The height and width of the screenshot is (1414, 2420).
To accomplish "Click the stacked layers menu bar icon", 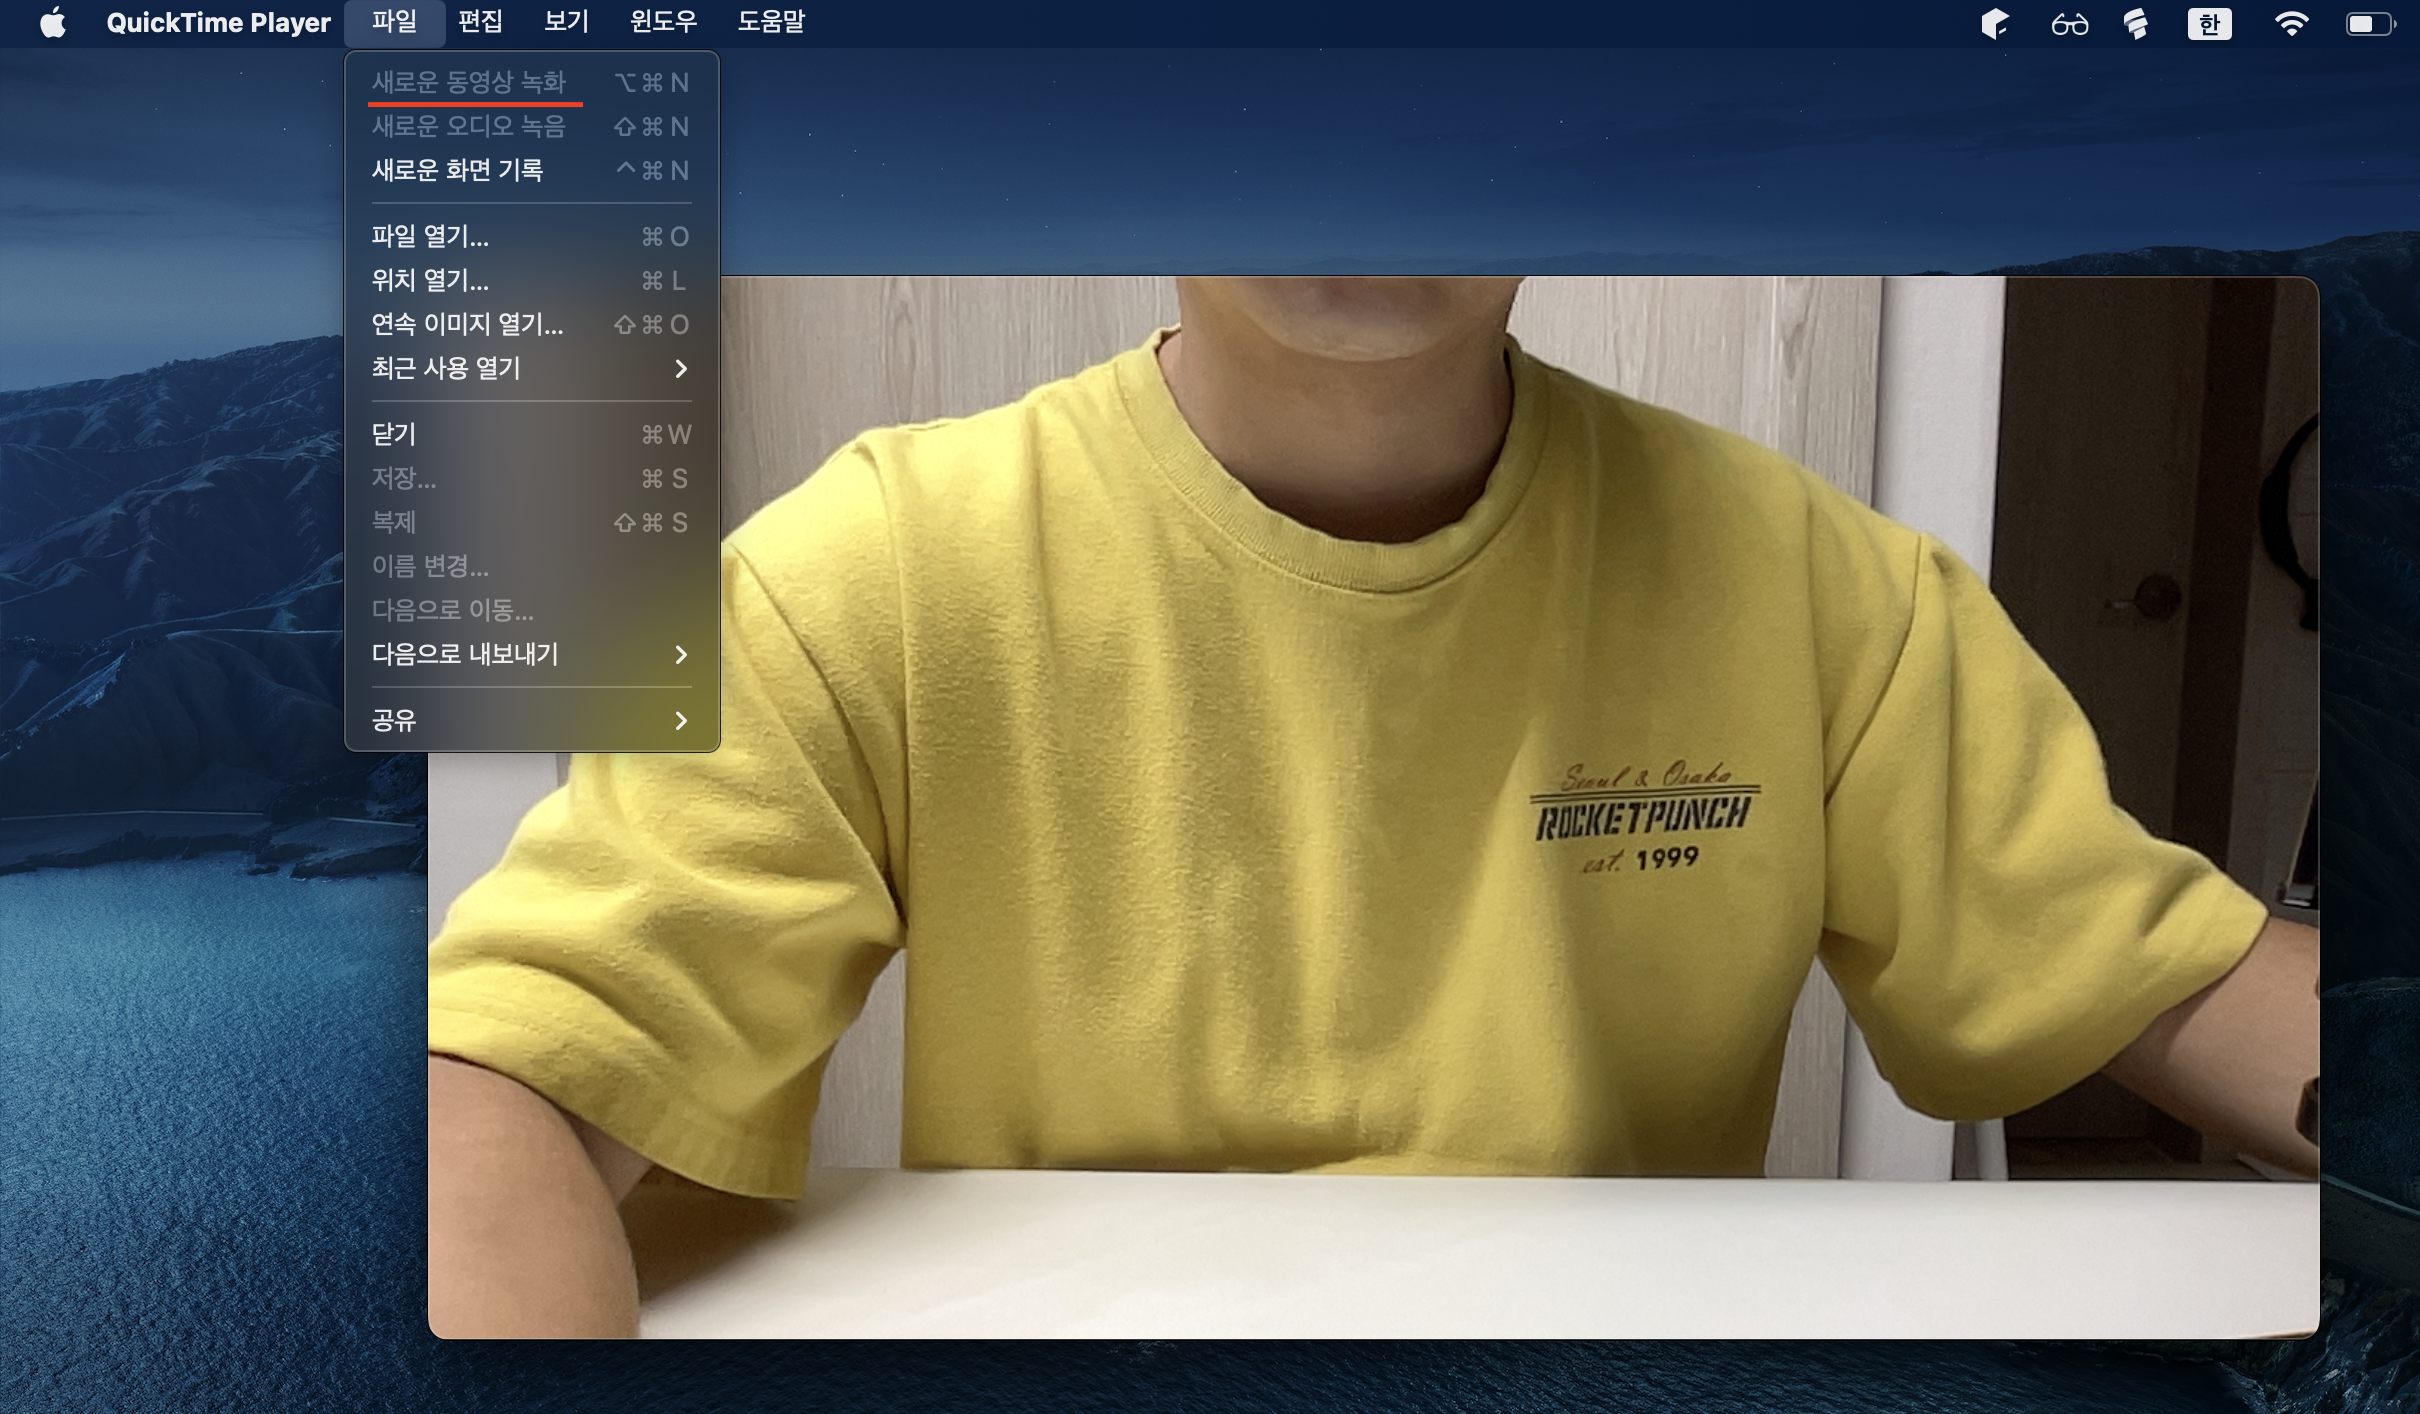I will pyautogui.click(x=2136, y=23).
